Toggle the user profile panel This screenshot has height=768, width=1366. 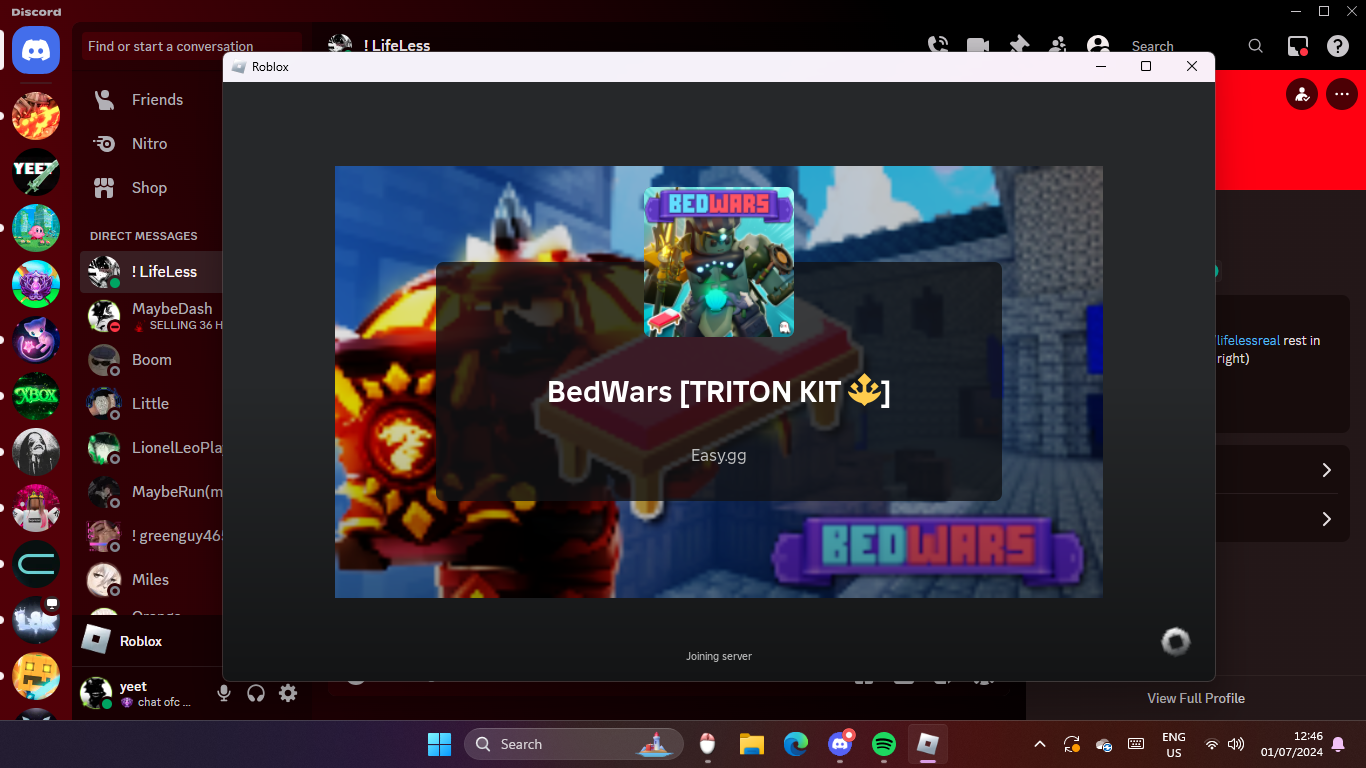point(1098,45)
